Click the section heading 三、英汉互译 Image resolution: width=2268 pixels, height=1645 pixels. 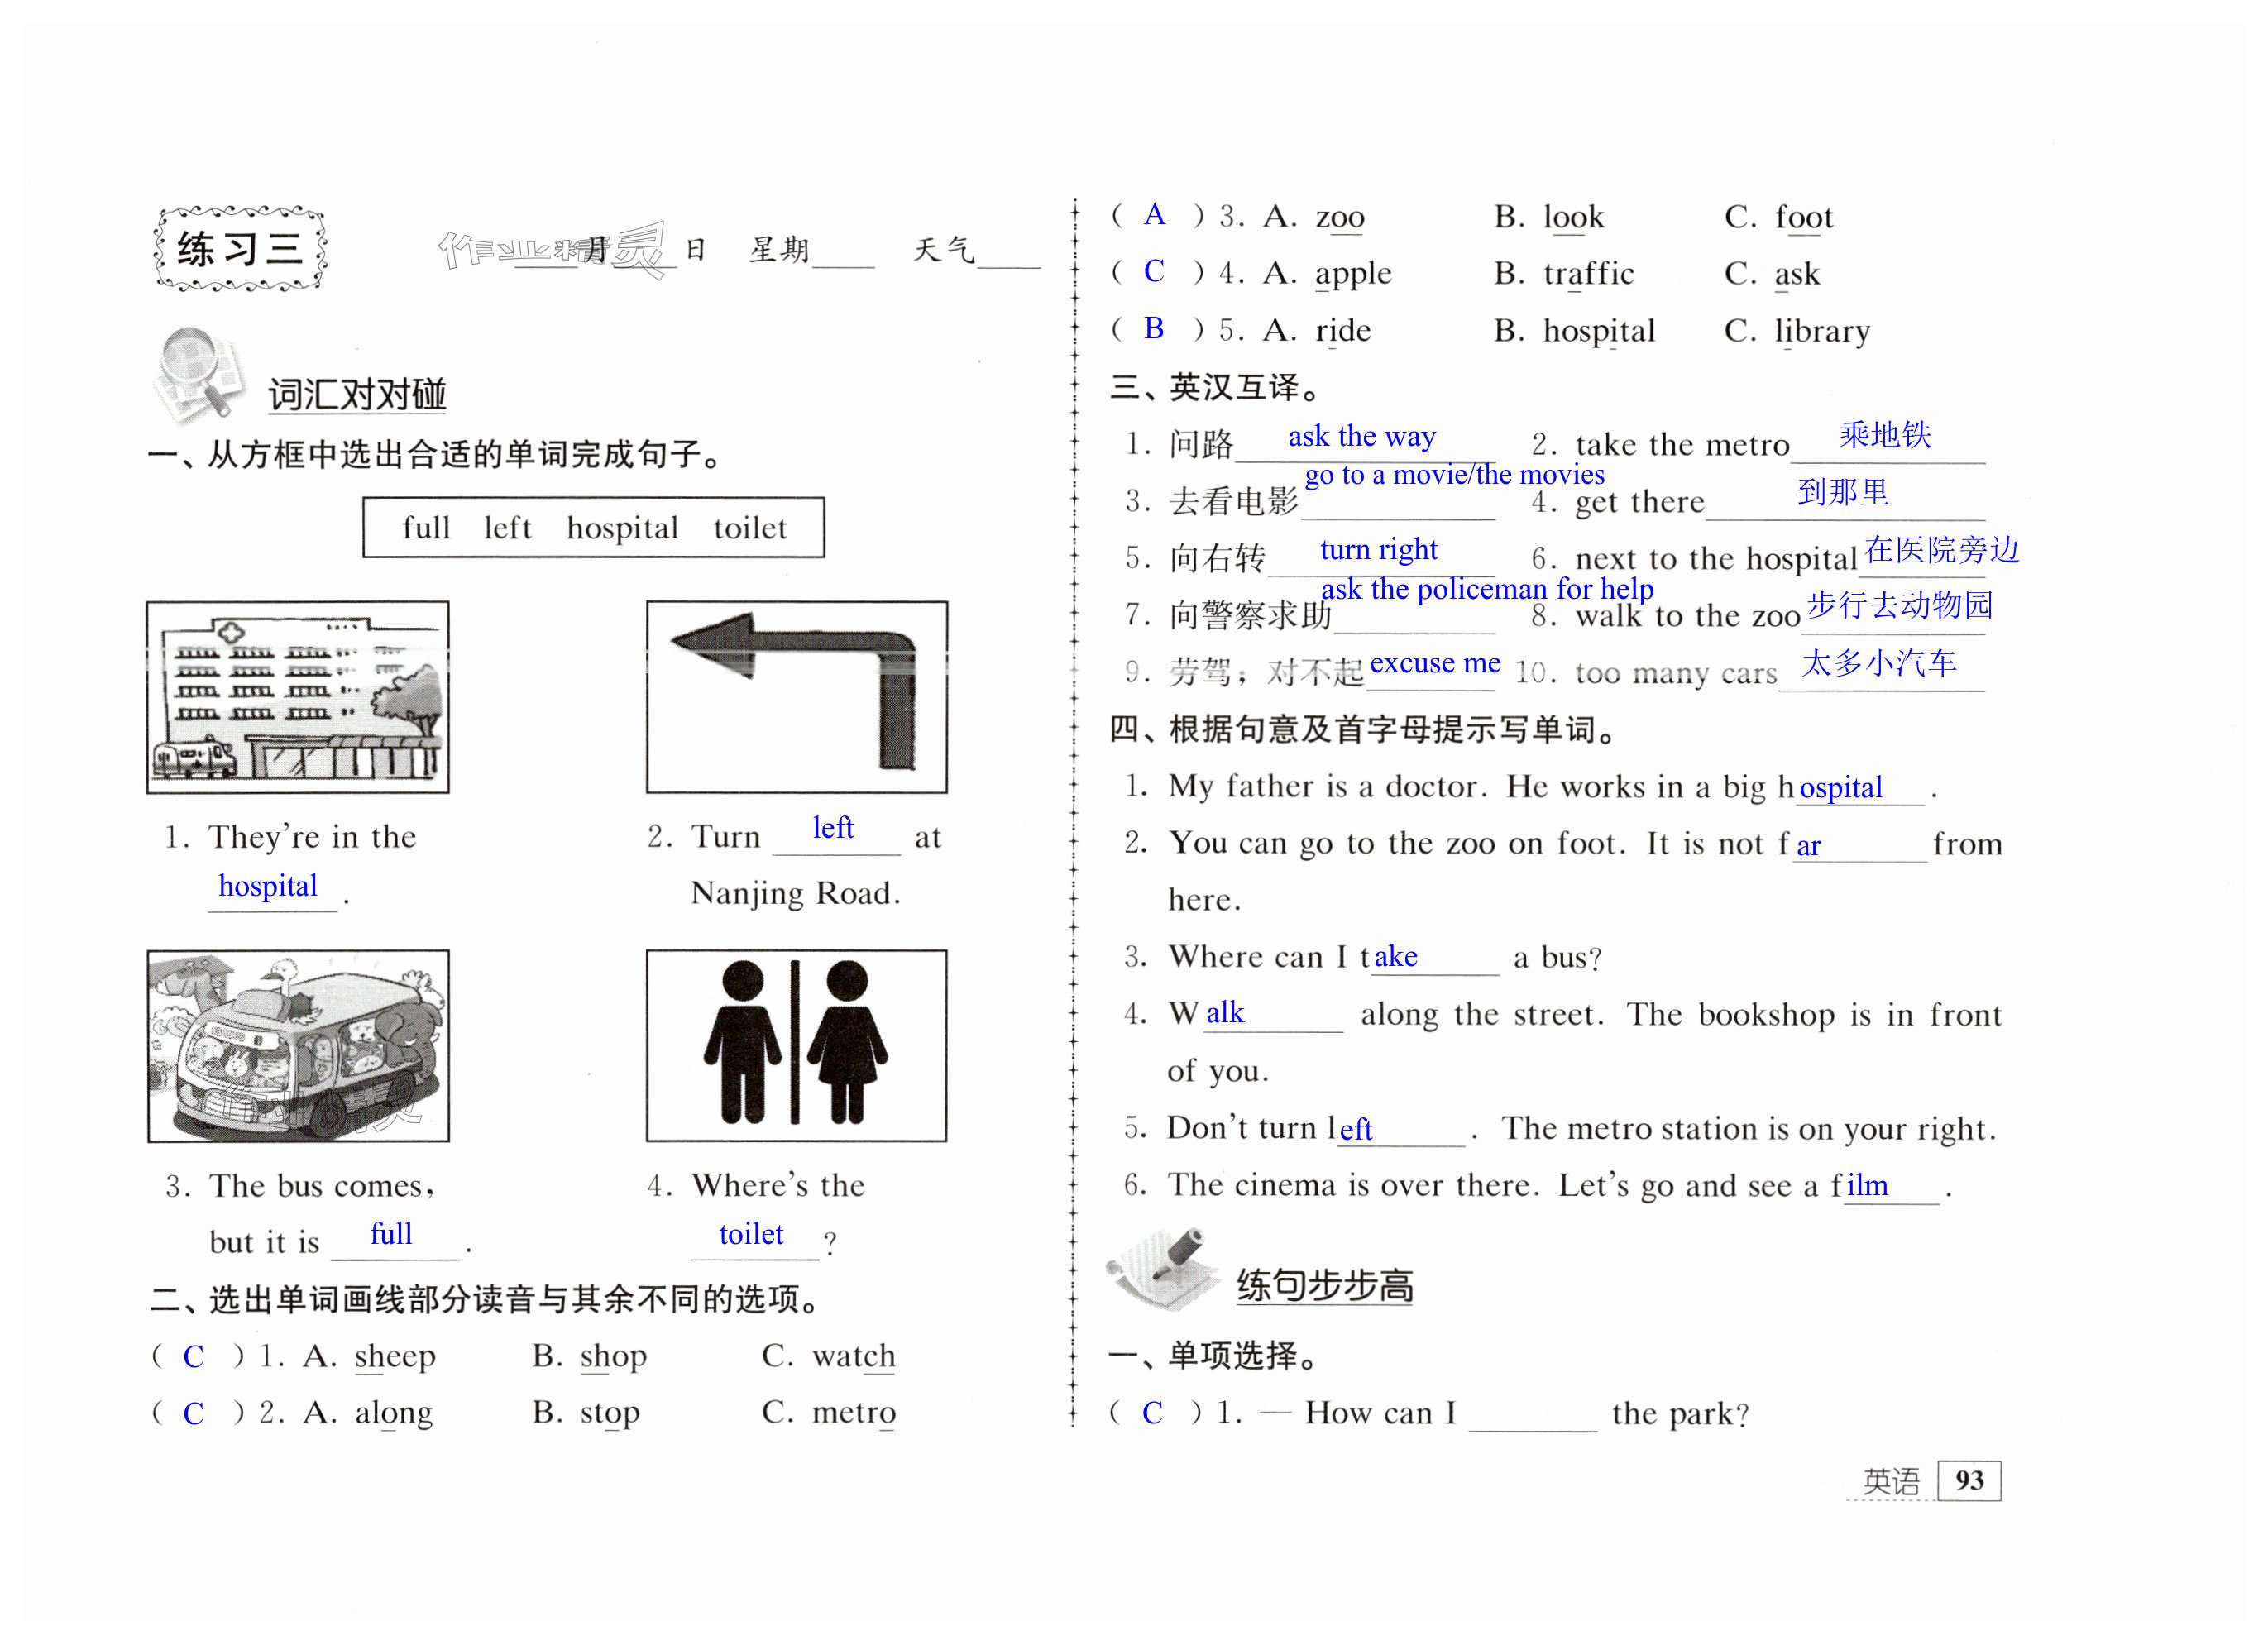tap(1214, 387)
